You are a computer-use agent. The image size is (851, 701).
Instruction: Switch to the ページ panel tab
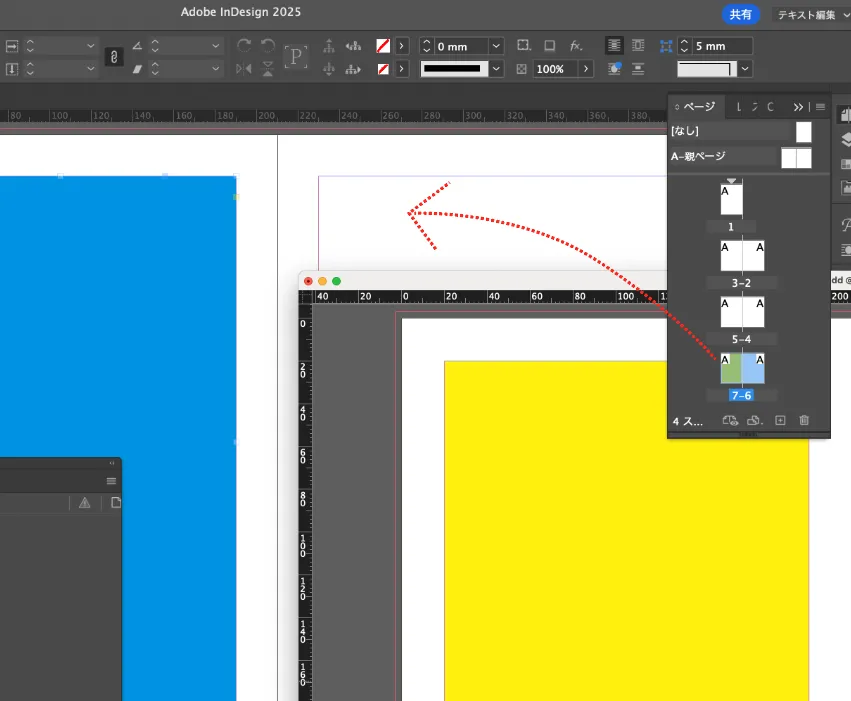click(697, 107)
